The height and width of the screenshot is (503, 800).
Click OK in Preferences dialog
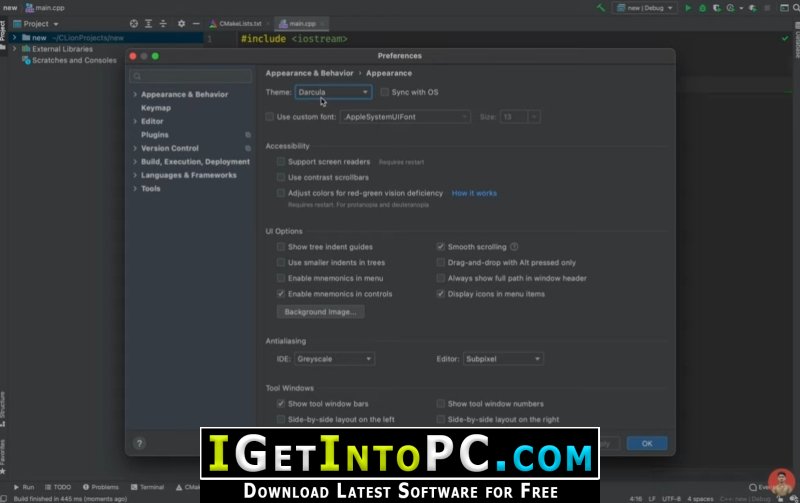(x=647, y=443)
